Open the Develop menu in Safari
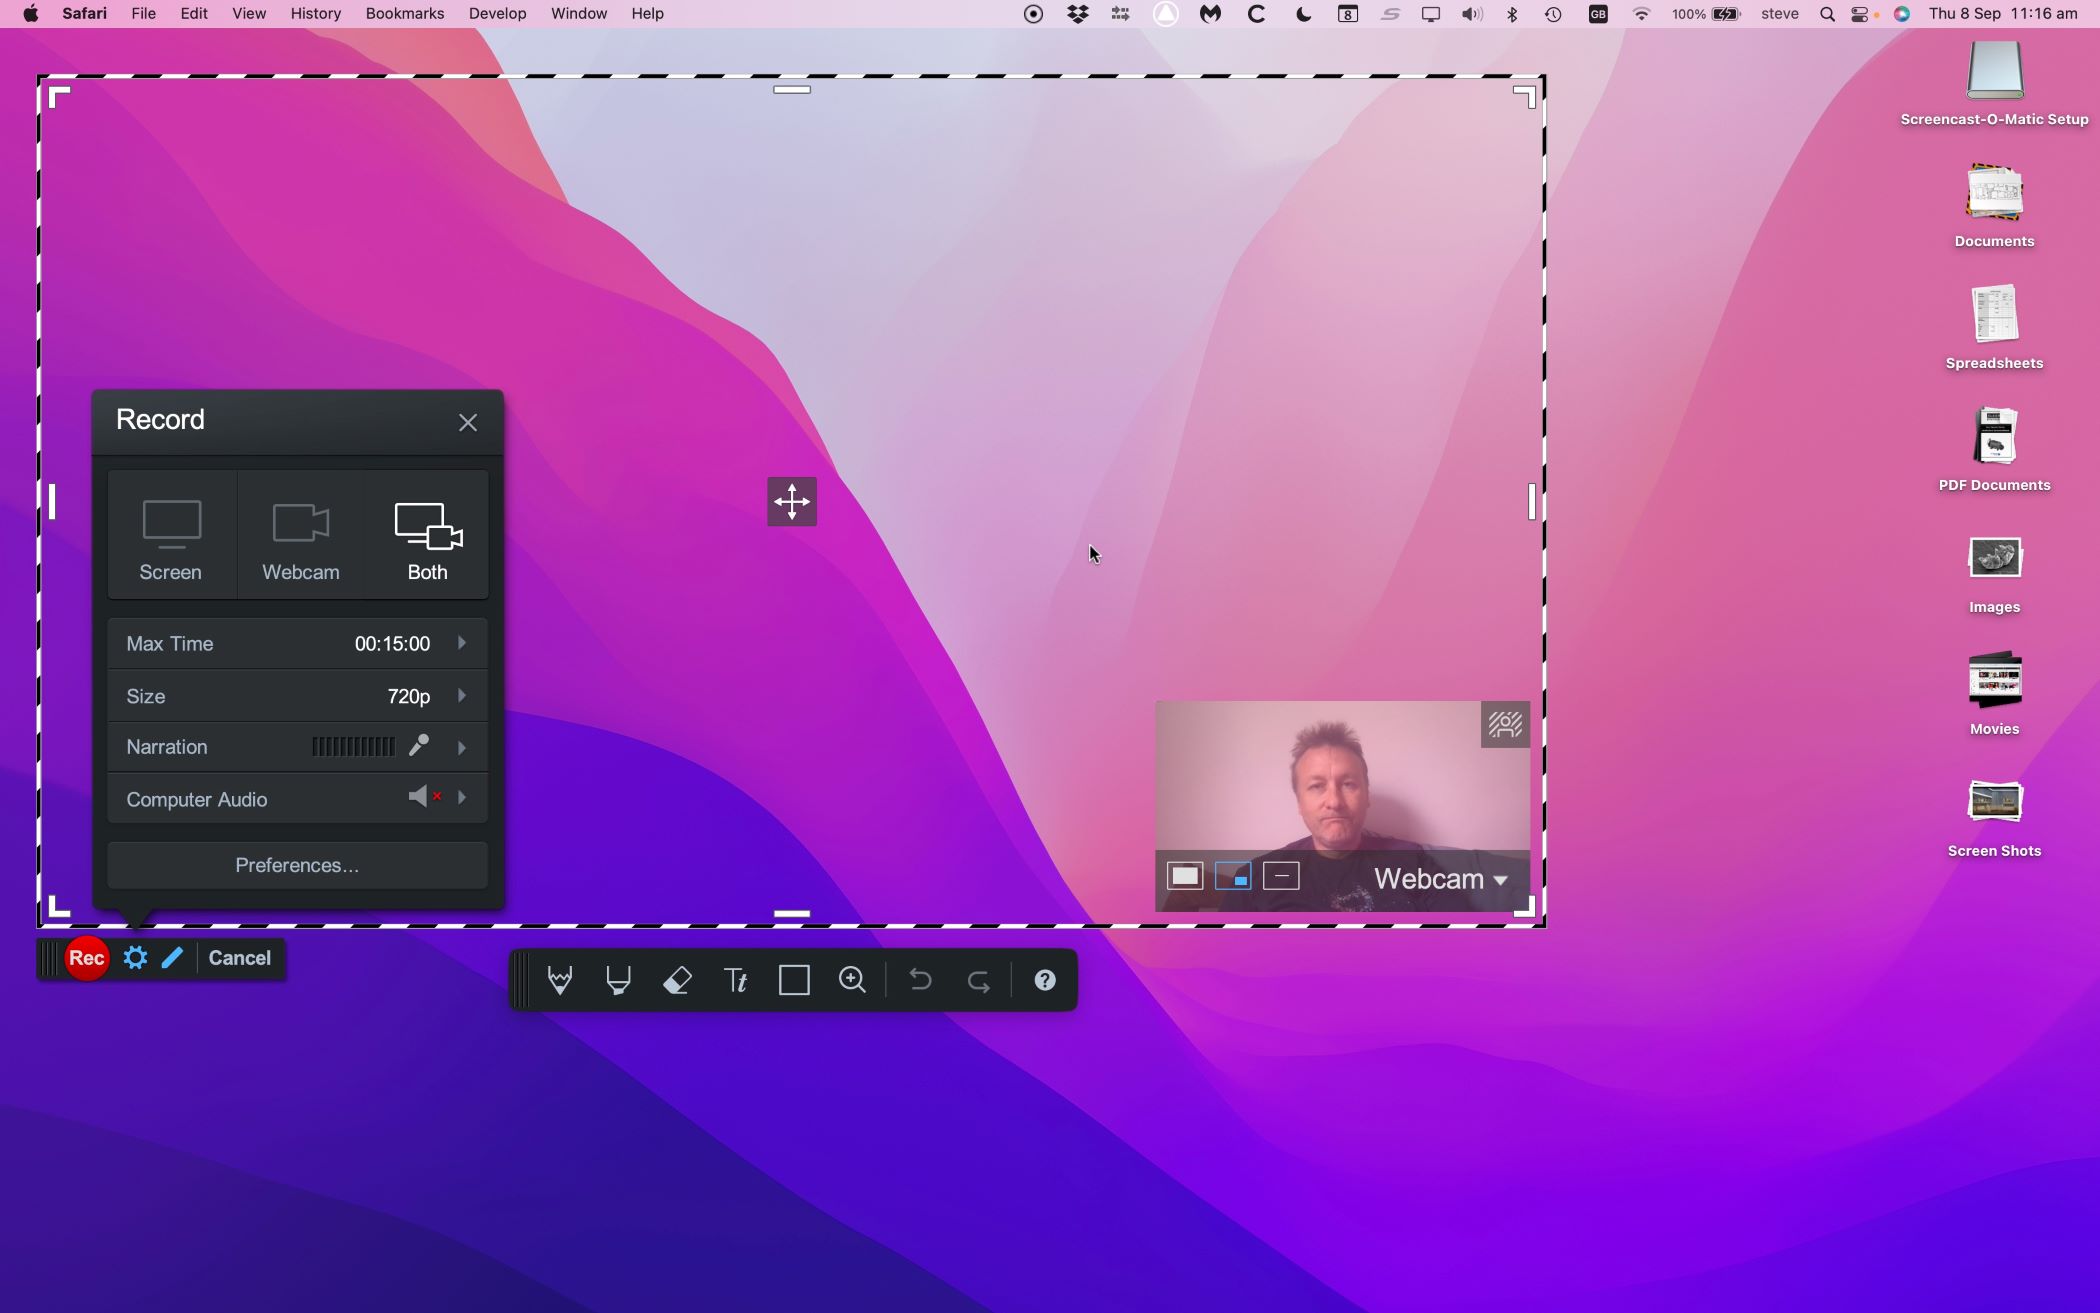The width and height of the screenshot is (2100, 1313). [496, 14]
